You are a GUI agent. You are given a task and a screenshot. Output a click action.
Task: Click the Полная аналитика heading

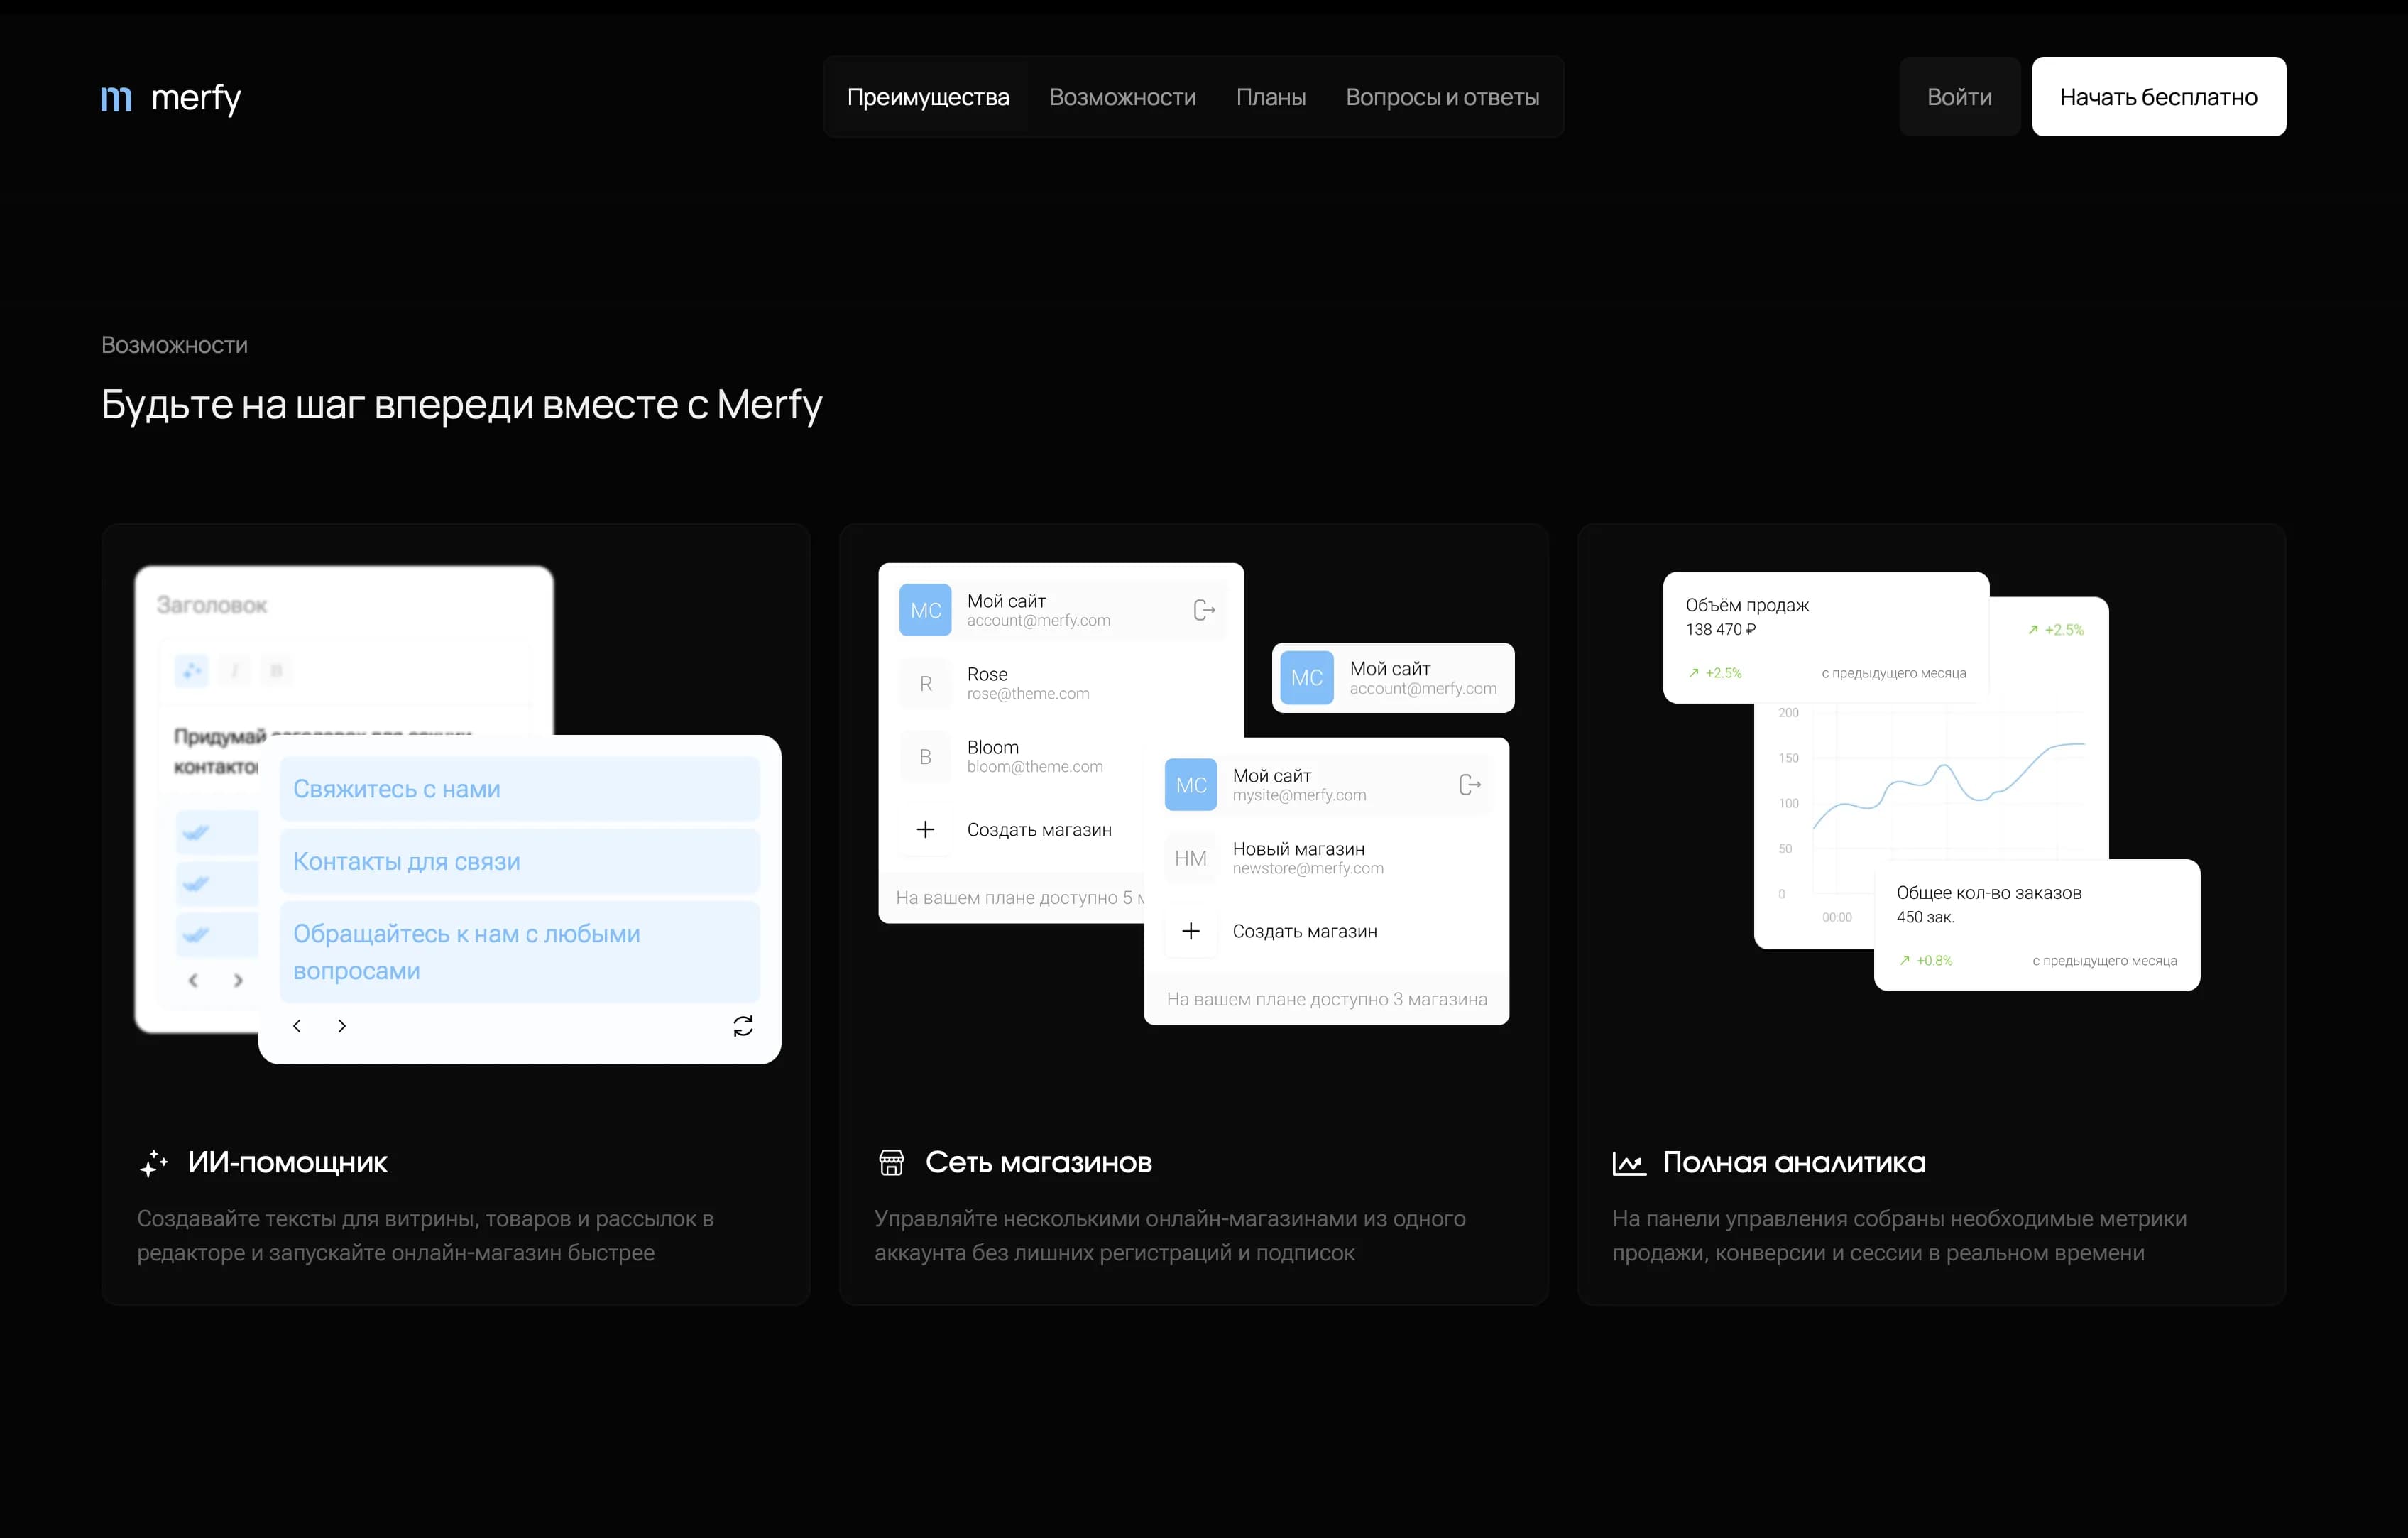tap(1794, 1162)
